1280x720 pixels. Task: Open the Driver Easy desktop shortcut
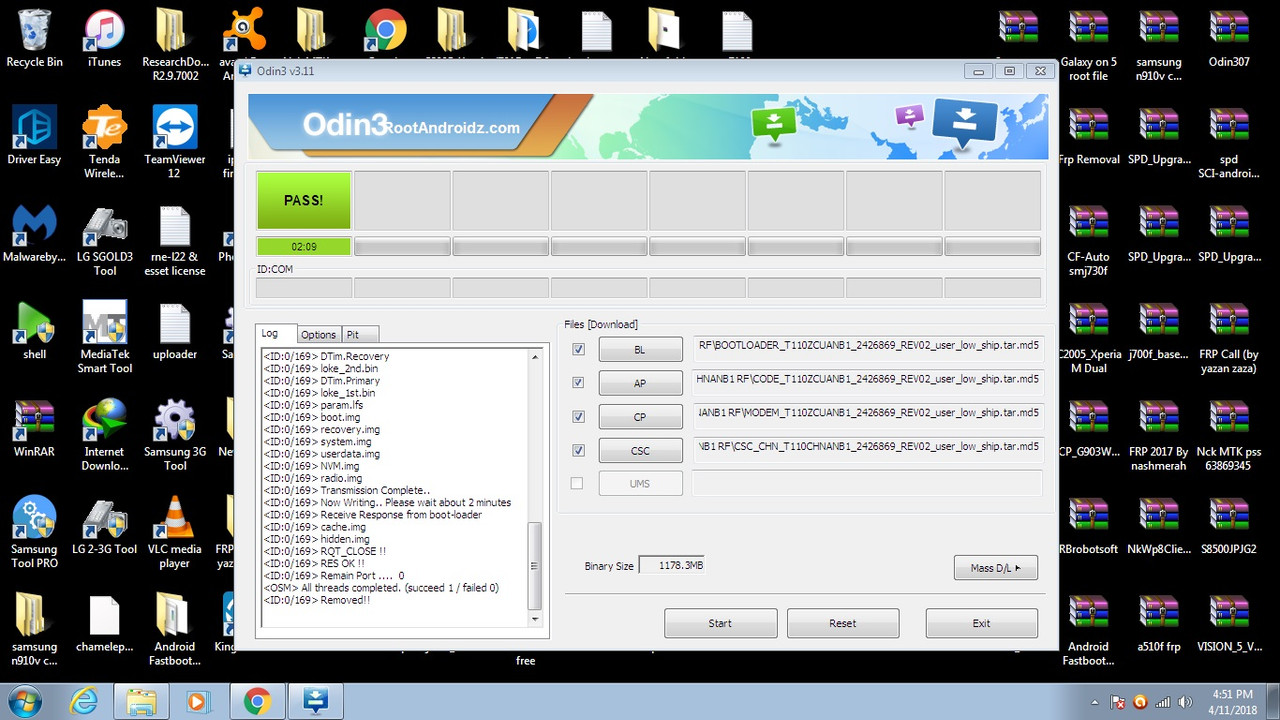(x=34, y=135)
